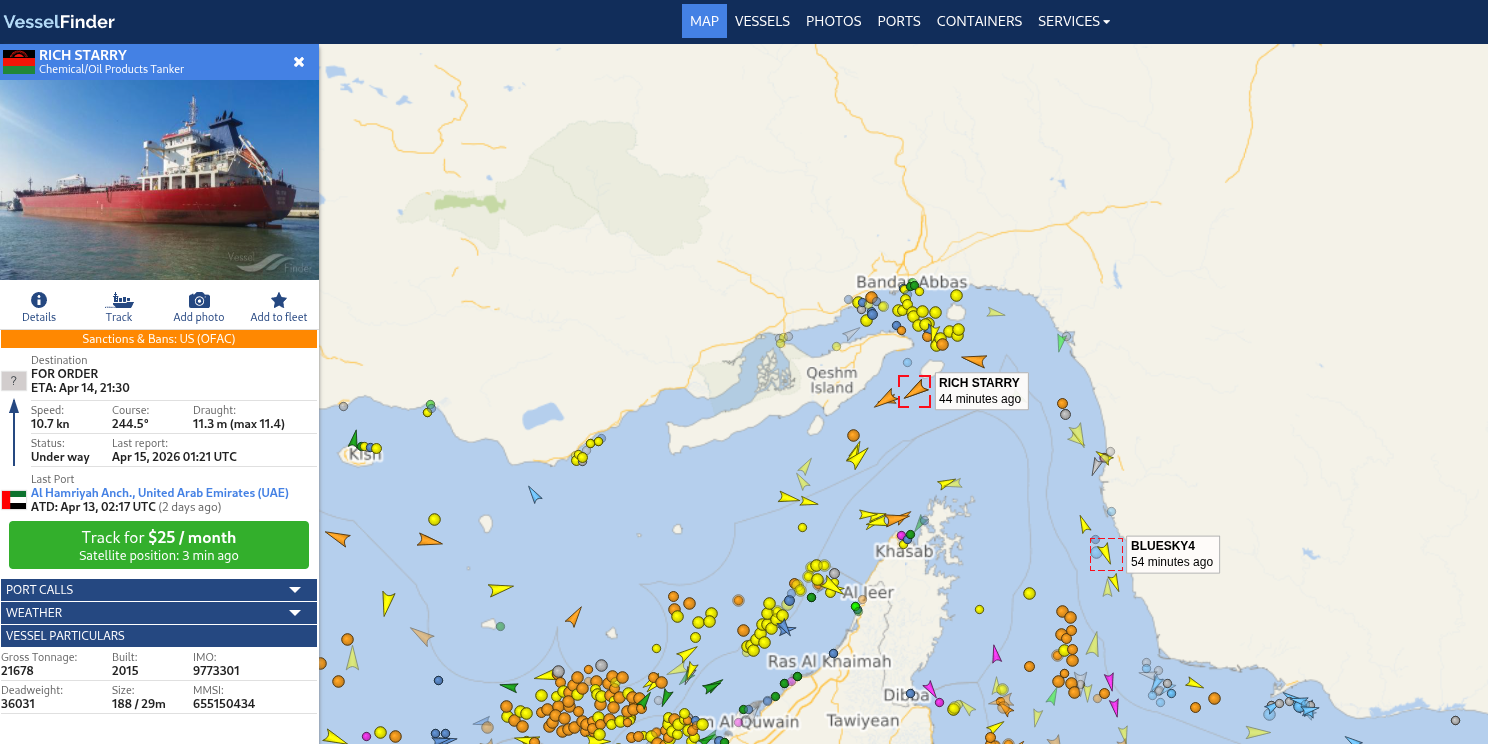Click the Khasab map label
Screen dimensions: 1488x744
click(x=903, y=551)
